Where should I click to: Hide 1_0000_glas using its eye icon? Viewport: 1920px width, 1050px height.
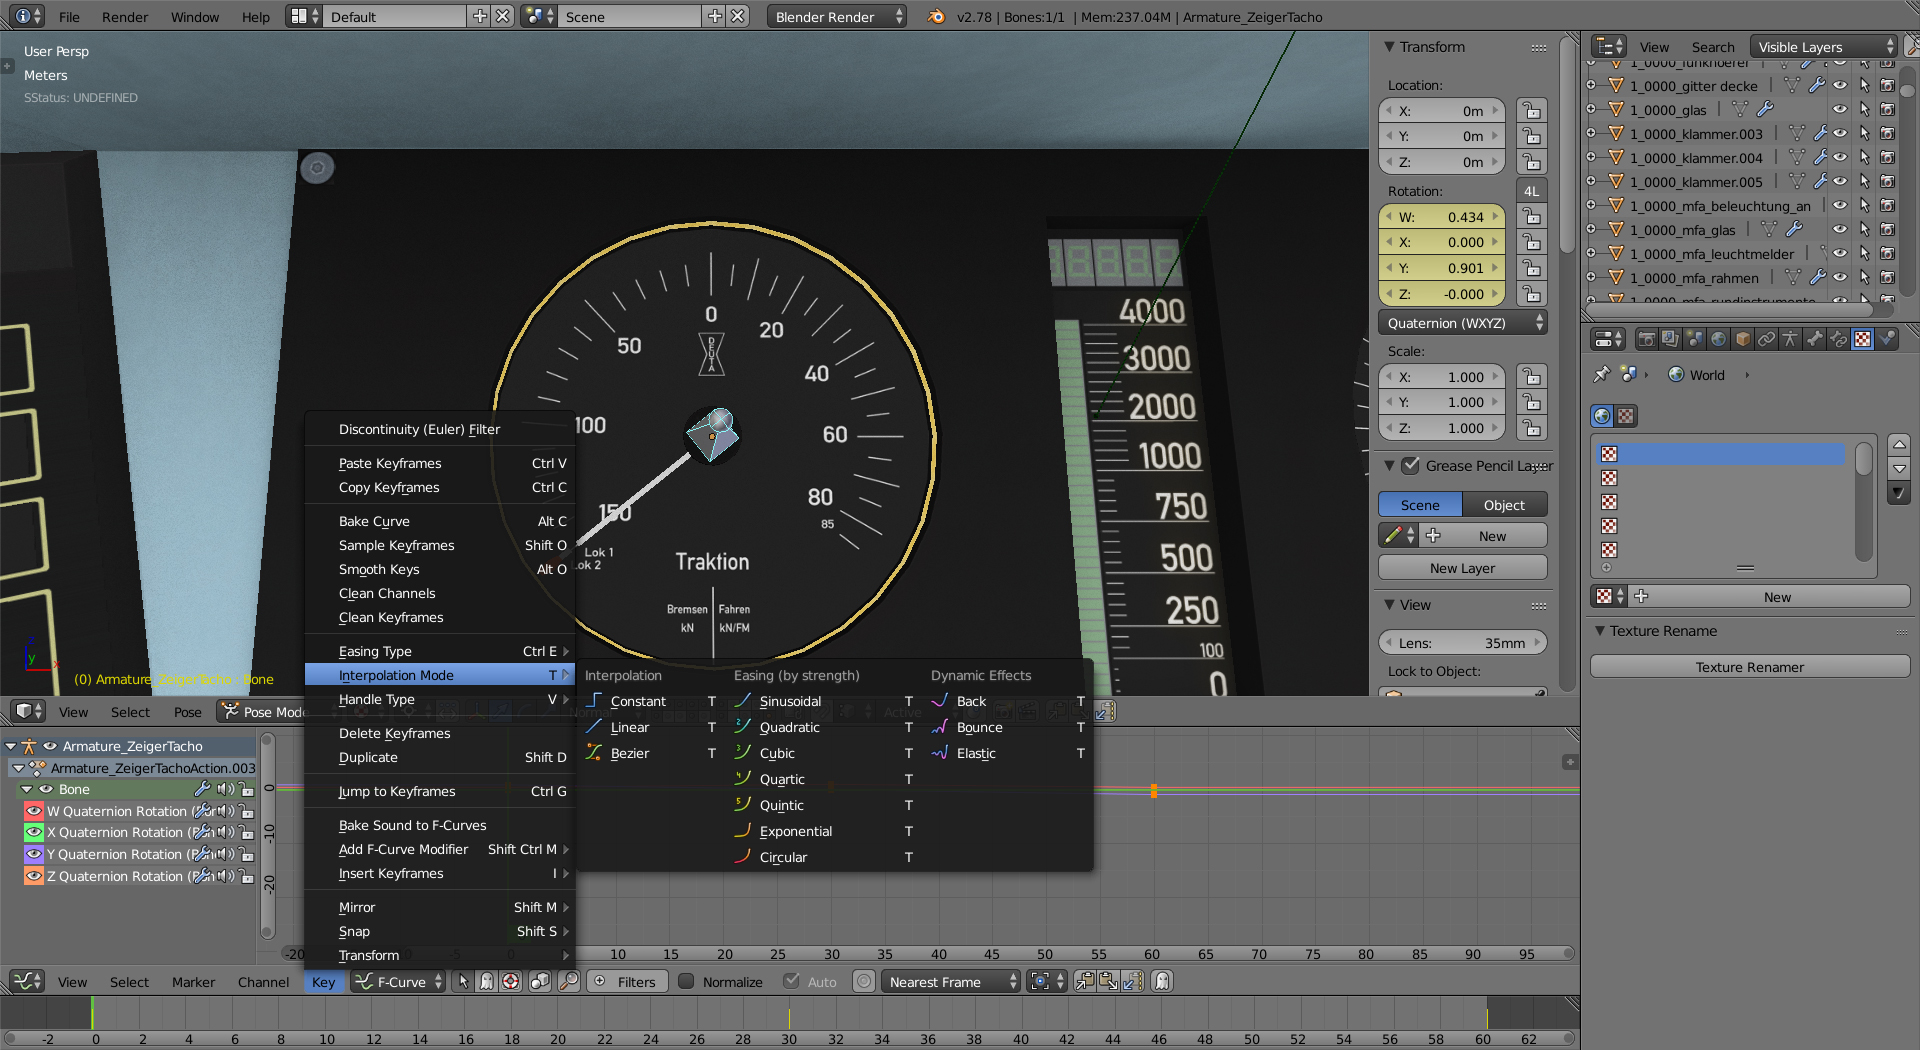coord(1840,110)
